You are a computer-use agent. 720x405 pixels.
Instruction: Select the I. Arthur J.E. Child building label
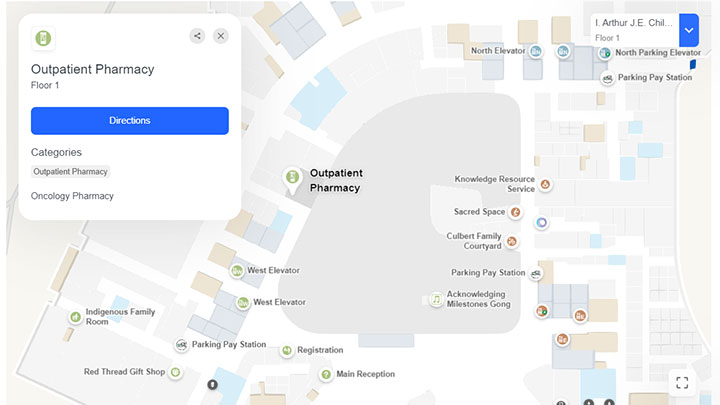[634, 23]
